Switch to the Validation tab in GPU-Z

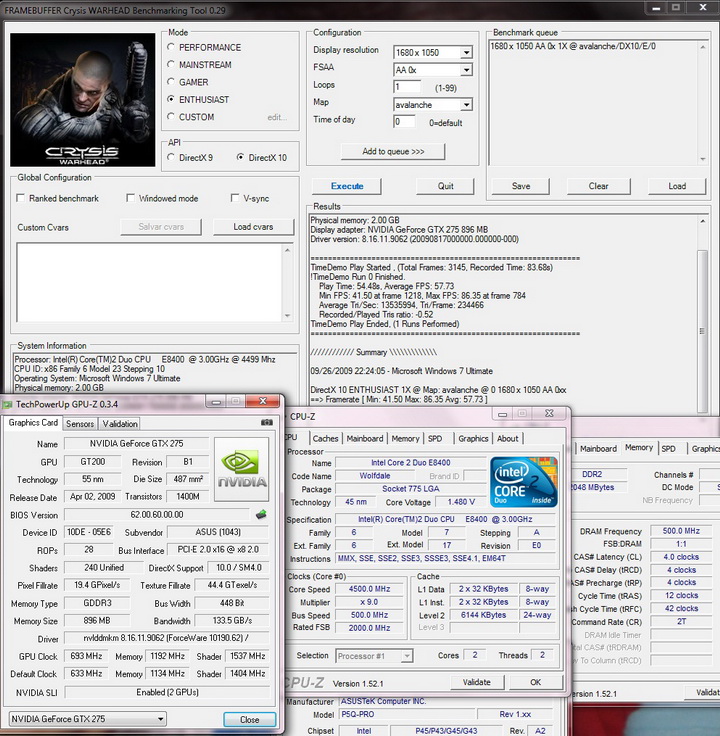[120, 424]
